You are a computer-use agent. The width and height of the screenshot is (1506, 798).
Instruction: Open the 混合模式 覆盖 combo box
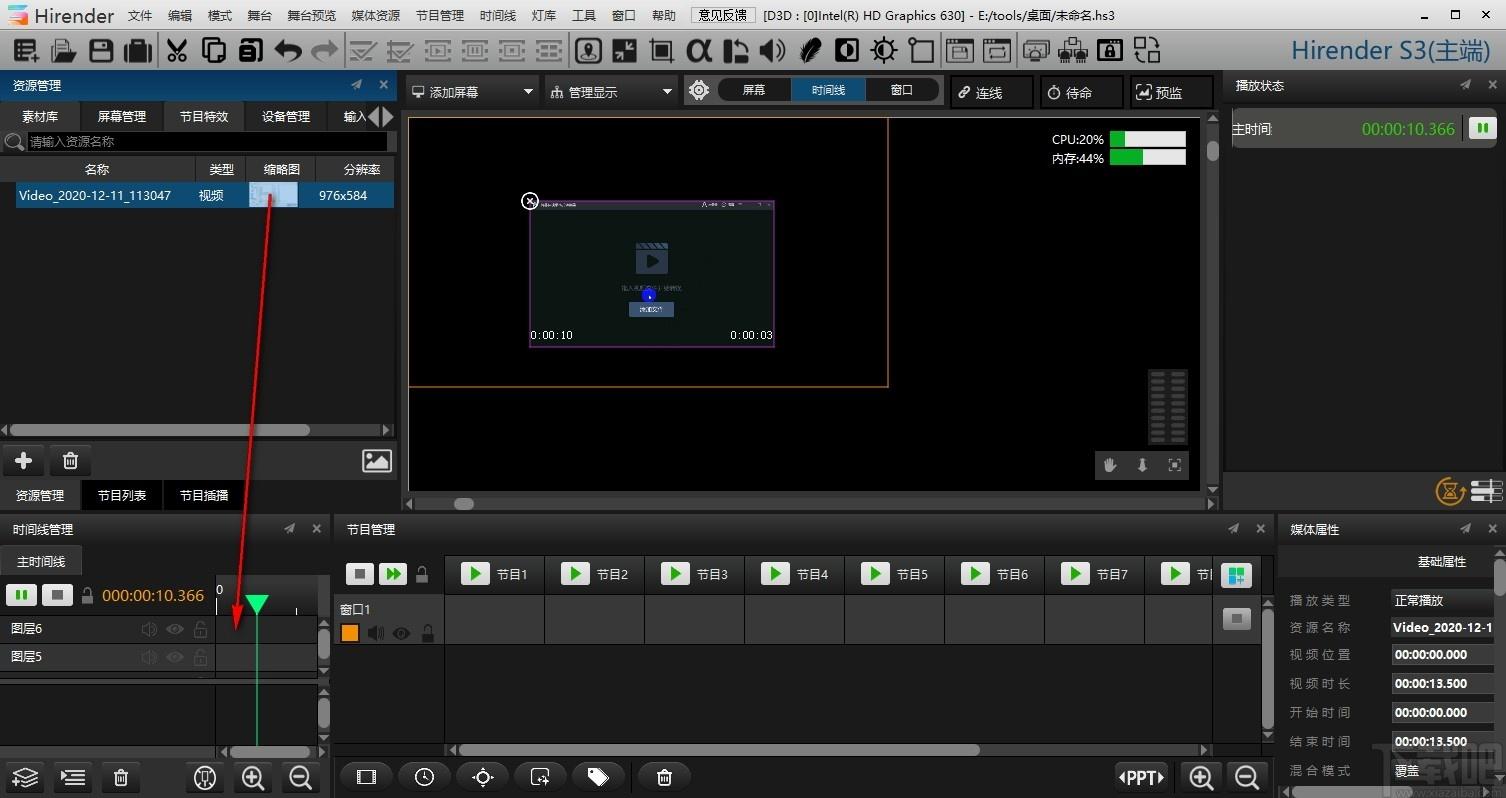click(1443, 771)
